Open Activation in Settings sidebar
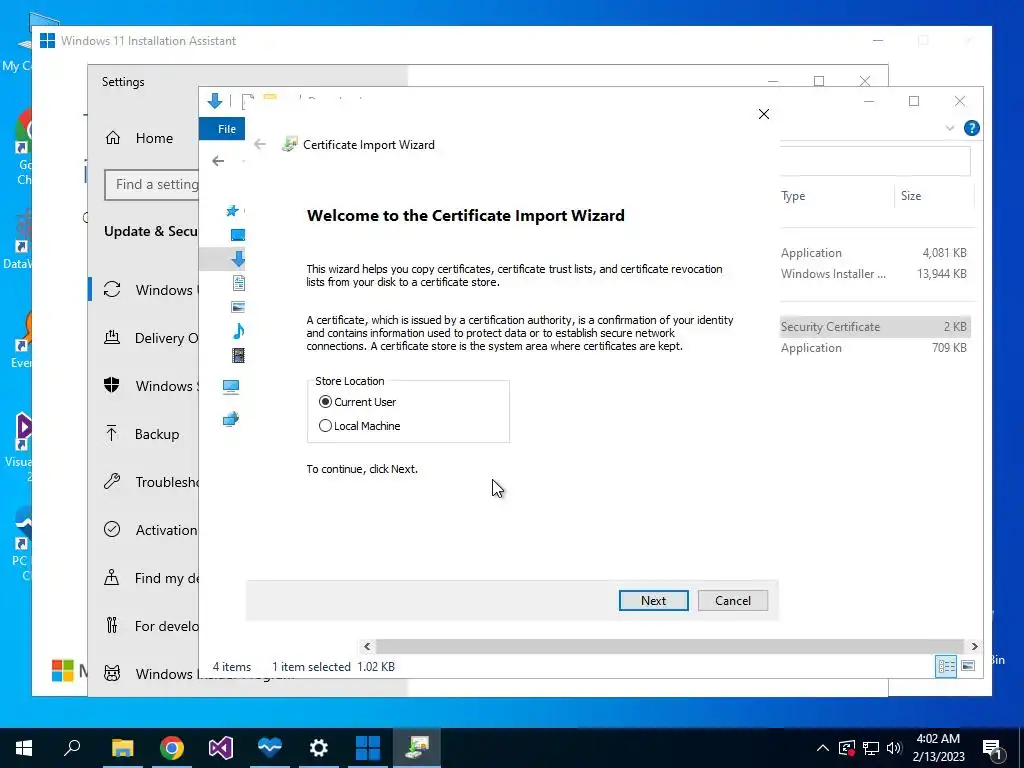This screenshot has height=768, width=1024. click(150, 530)
